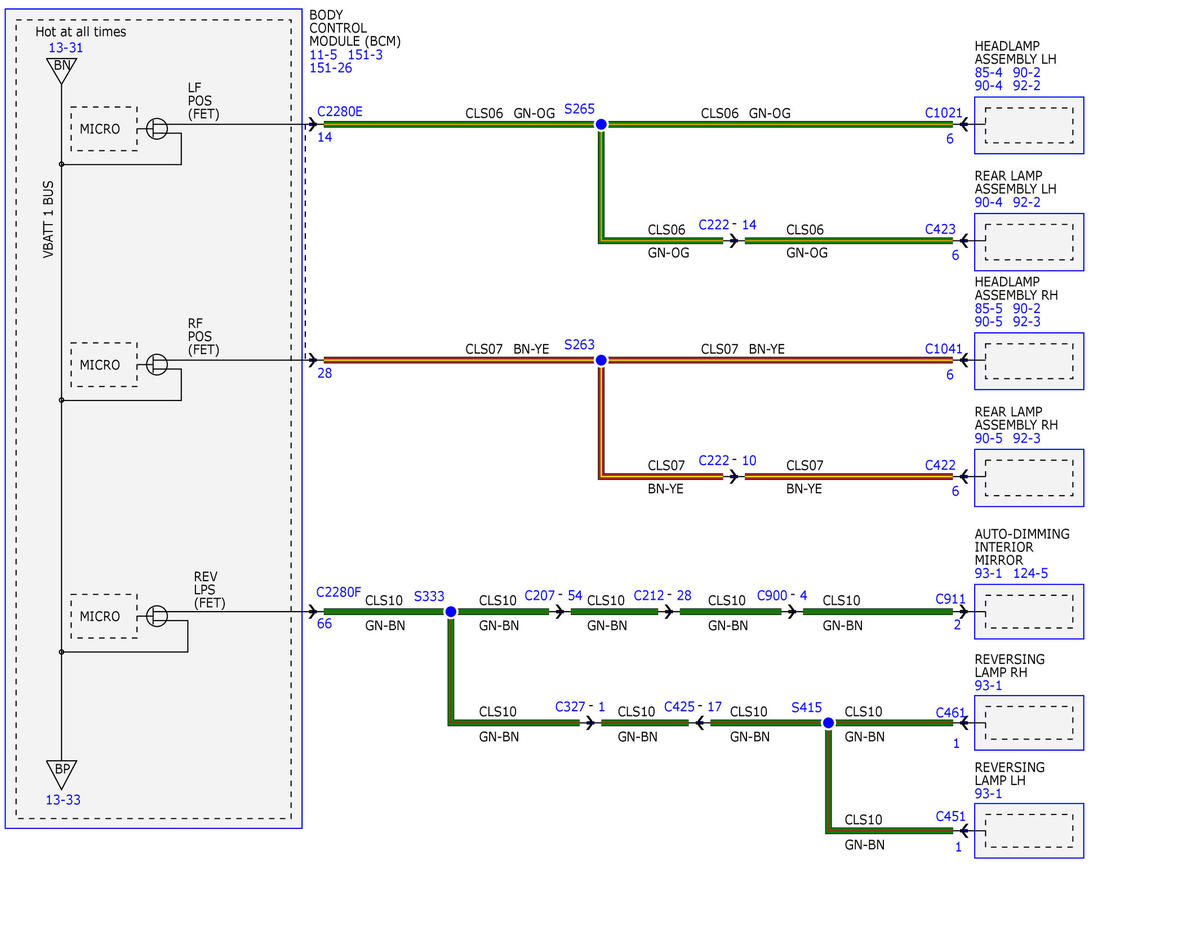Viewport: 1200px width, 927px height.
Task: Open BCM page reference 11-5
Action: (325, 55)
